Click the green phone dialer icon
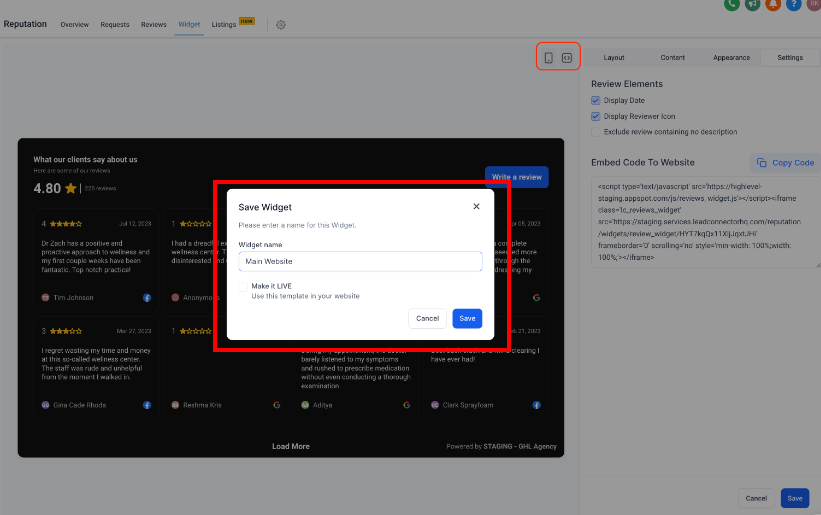Screen dimensions: 821x515 pos(731,4)
